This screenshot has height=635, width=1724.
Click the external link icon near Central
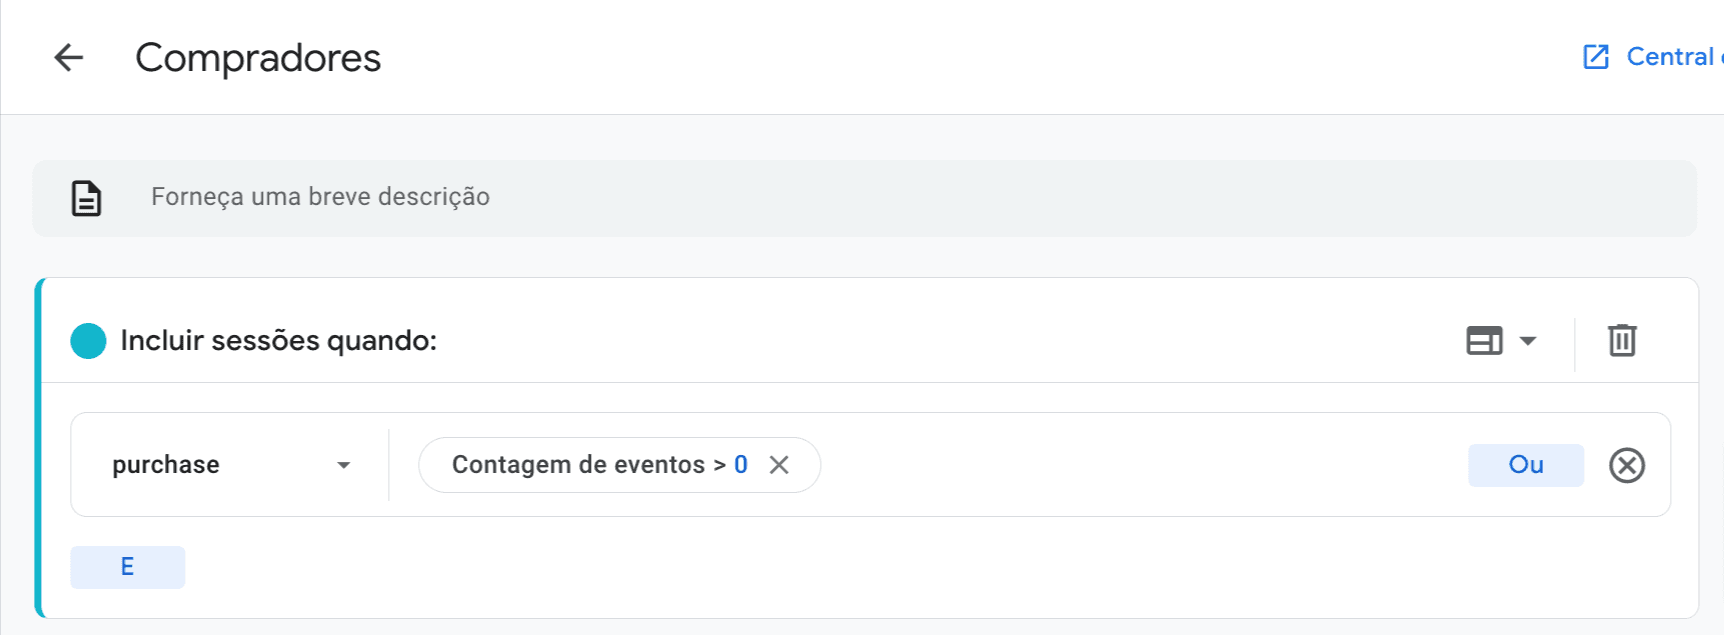coord(1594,56)
